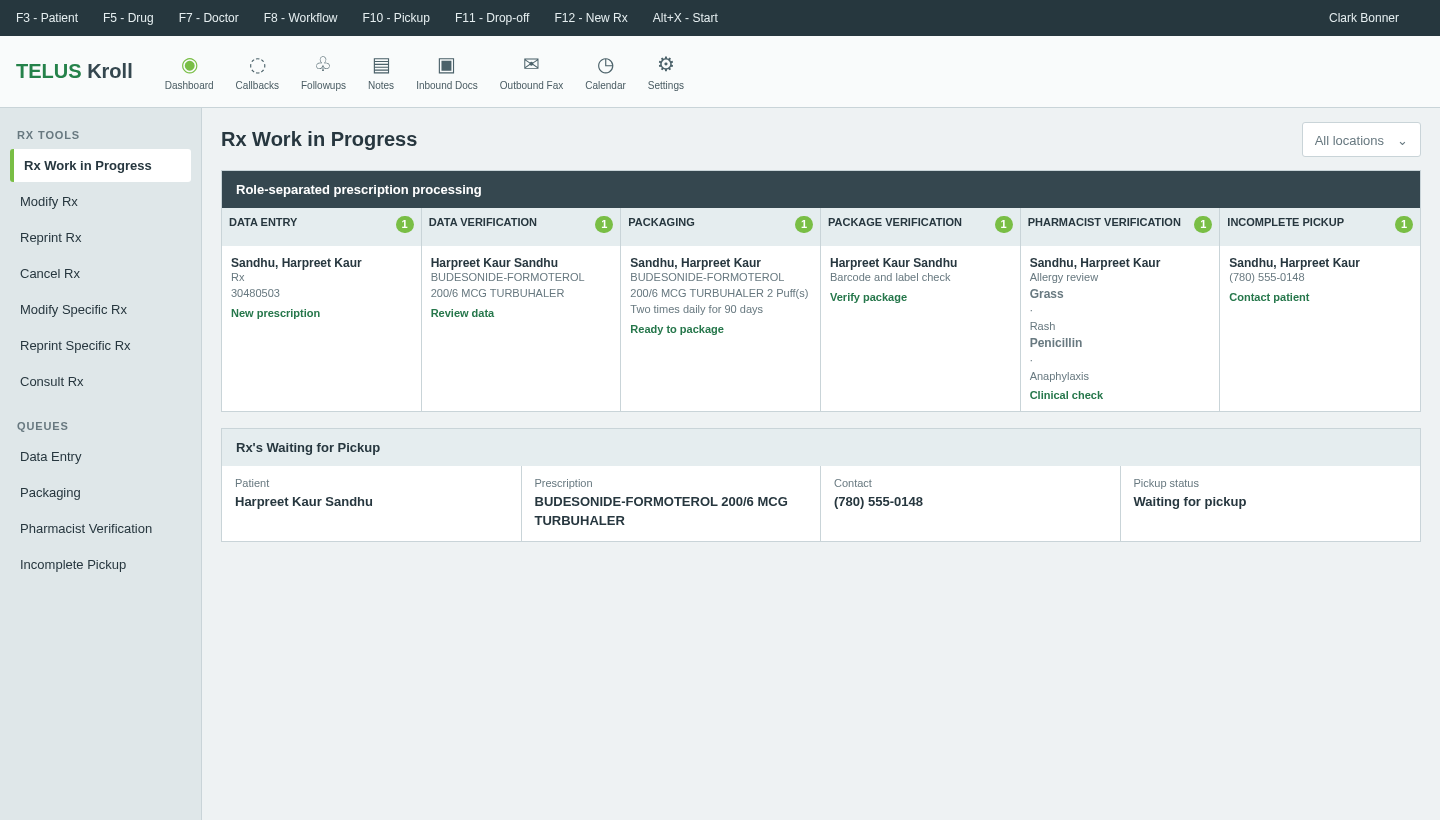Click the Clinical check link

pyautogui.click(x=1066, y=395)
